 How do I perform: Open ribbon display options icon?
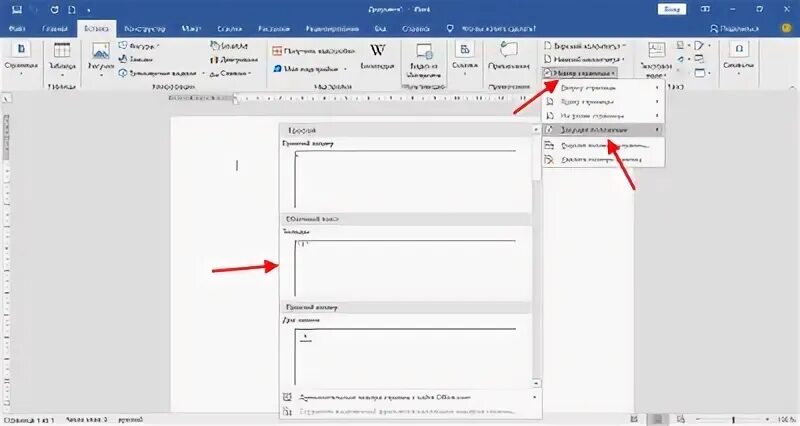point(706,10)
